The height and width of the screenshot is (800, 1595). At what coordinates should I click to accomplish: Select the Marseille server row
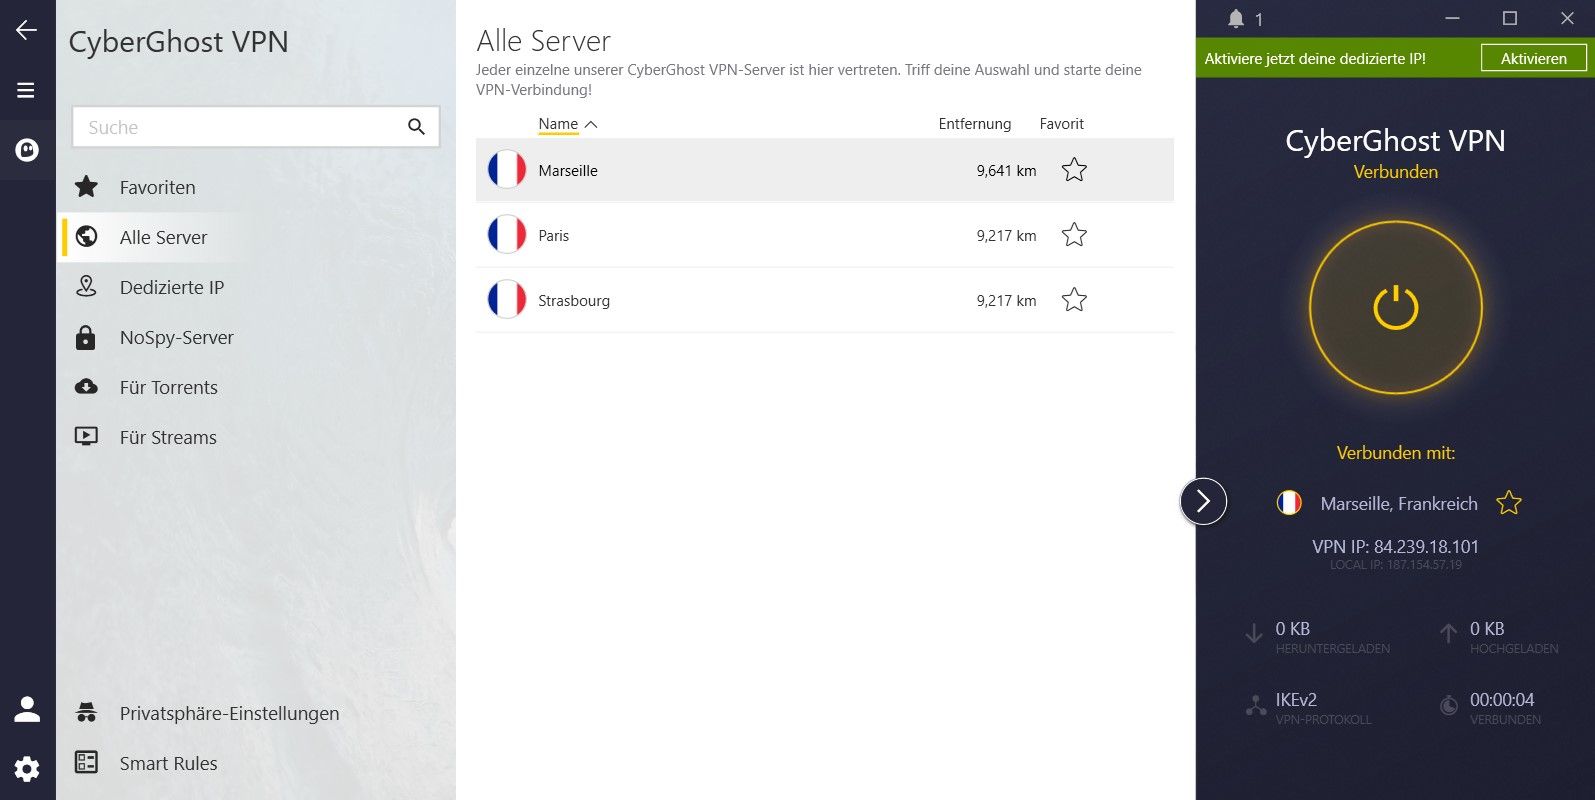(x=824, y=170)
